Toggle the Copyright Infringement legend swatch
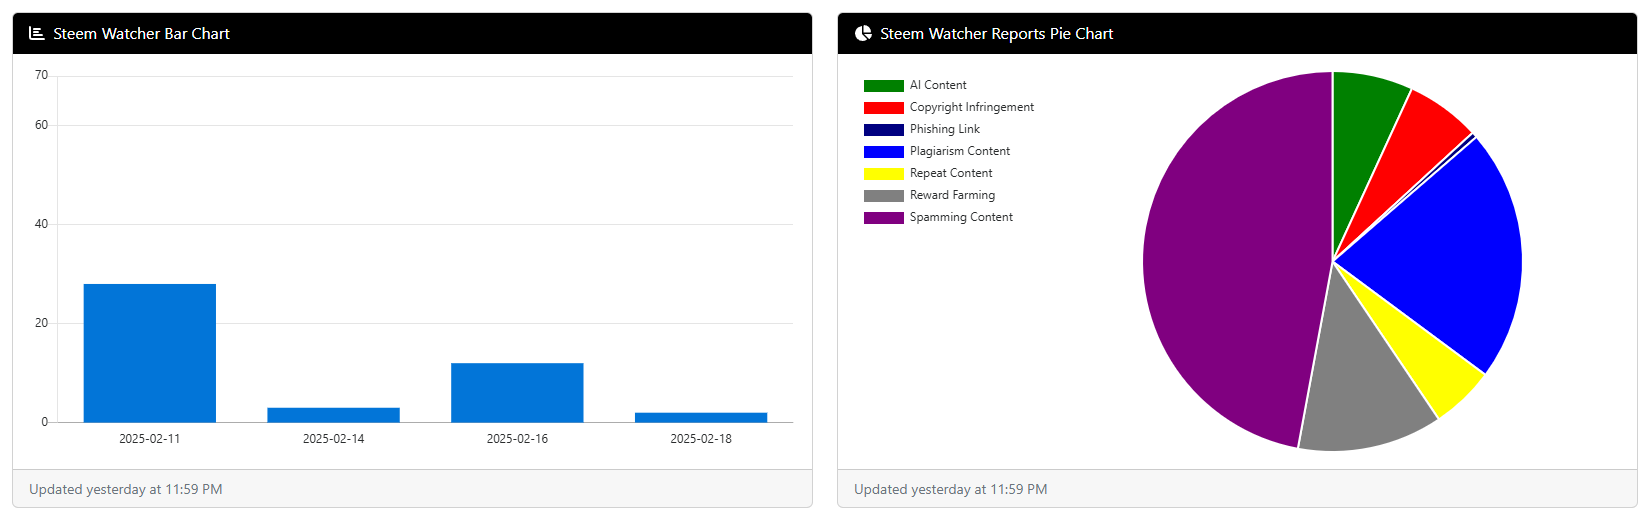1650x521 pixels. (x=883, y=108)
